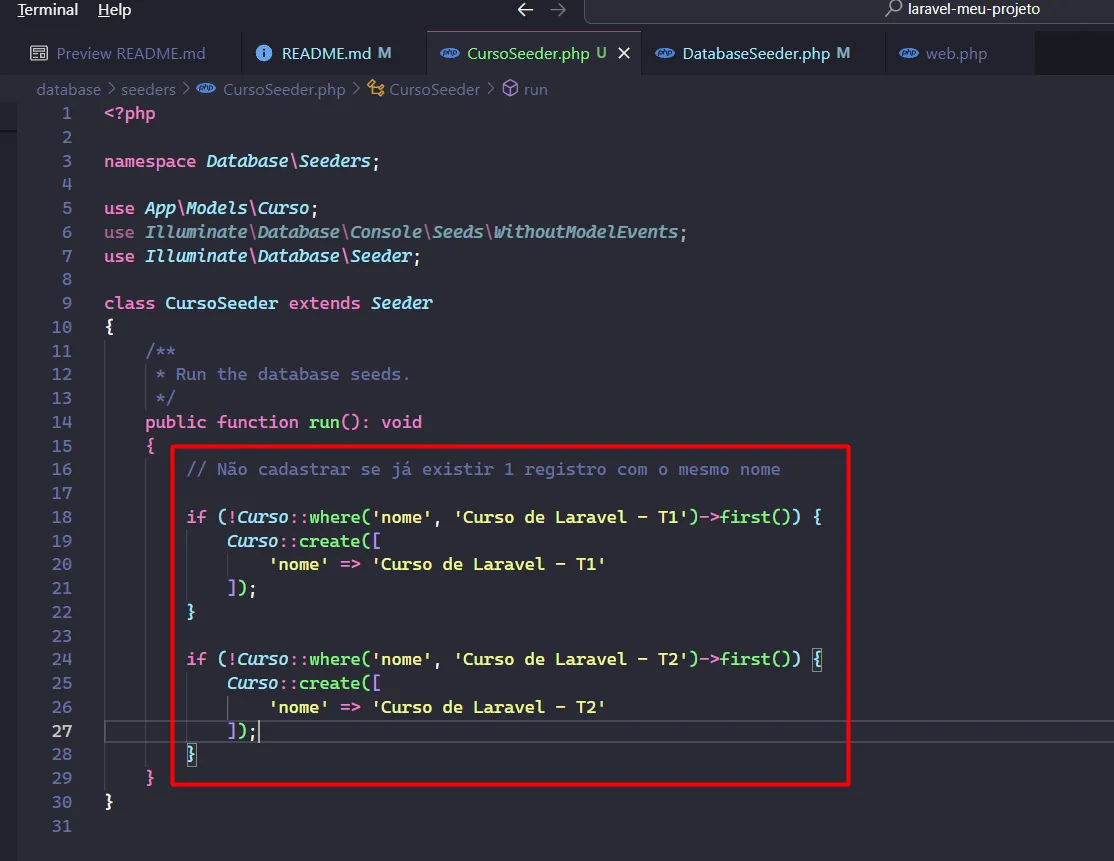Click the PHP icon on web.php tab
Image resolution: width=1114 pixels, height=861 pixels.
tap(909, 53)
